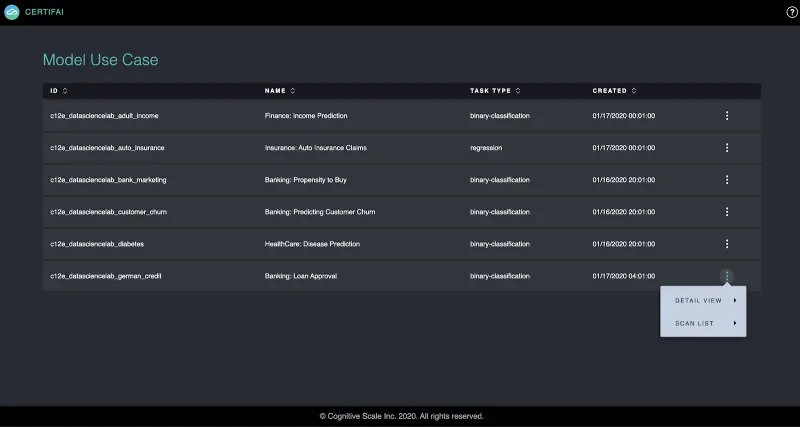Open the three-dot menu for adult_income row
This screenshot has height=427, width=800.
(x=727, y=116)
